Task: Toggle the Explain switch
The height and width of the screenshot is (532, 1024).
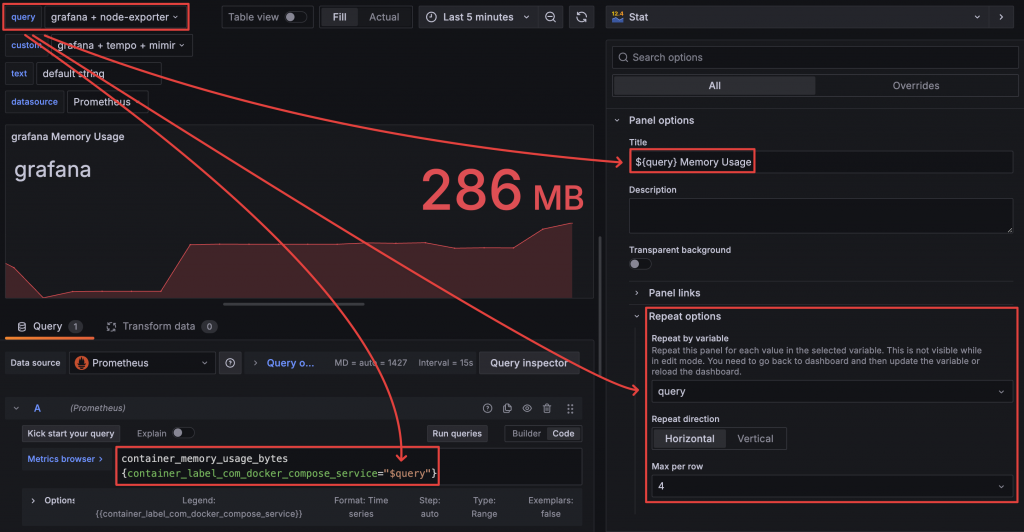Action: click(x=183, y=433)
